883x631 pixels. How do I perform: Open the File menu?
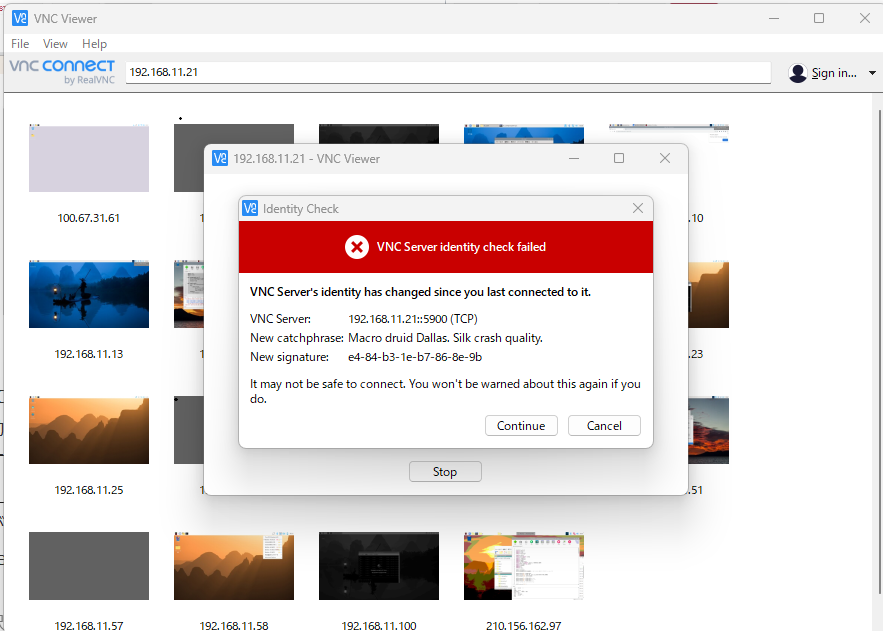coord(20,43)
